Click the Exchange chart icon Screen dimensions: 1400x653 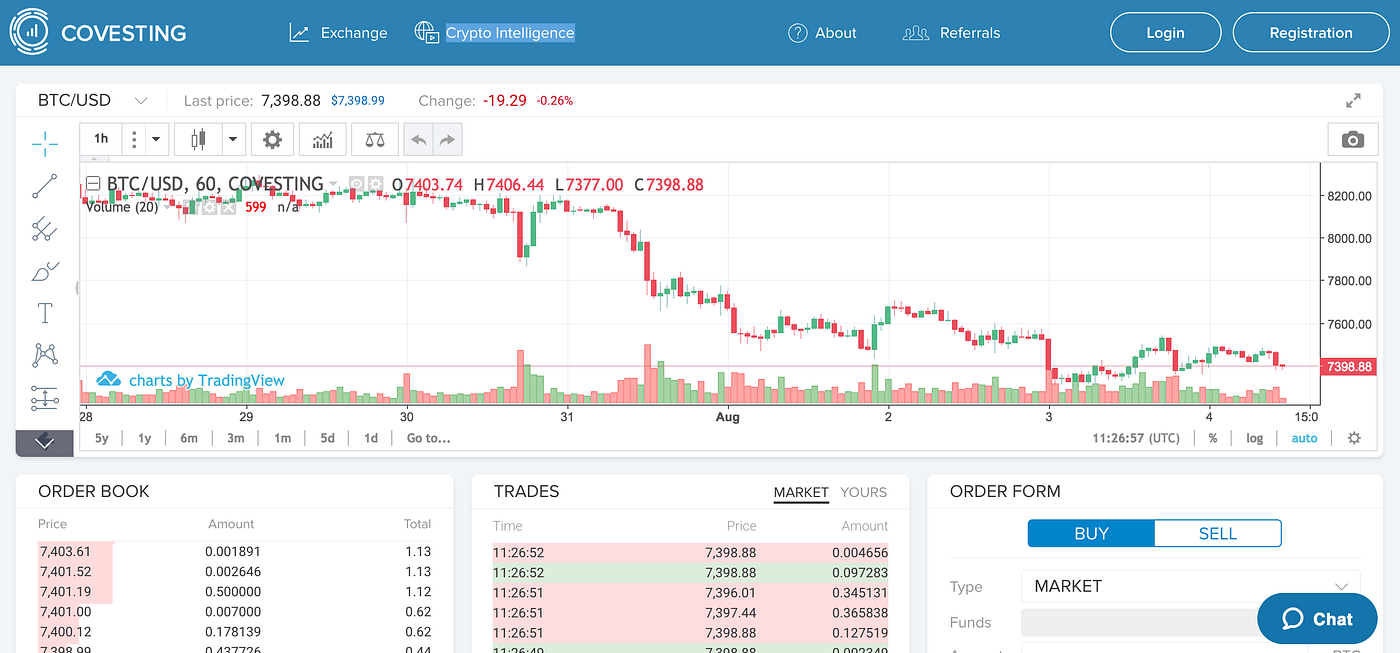(299, 33)
